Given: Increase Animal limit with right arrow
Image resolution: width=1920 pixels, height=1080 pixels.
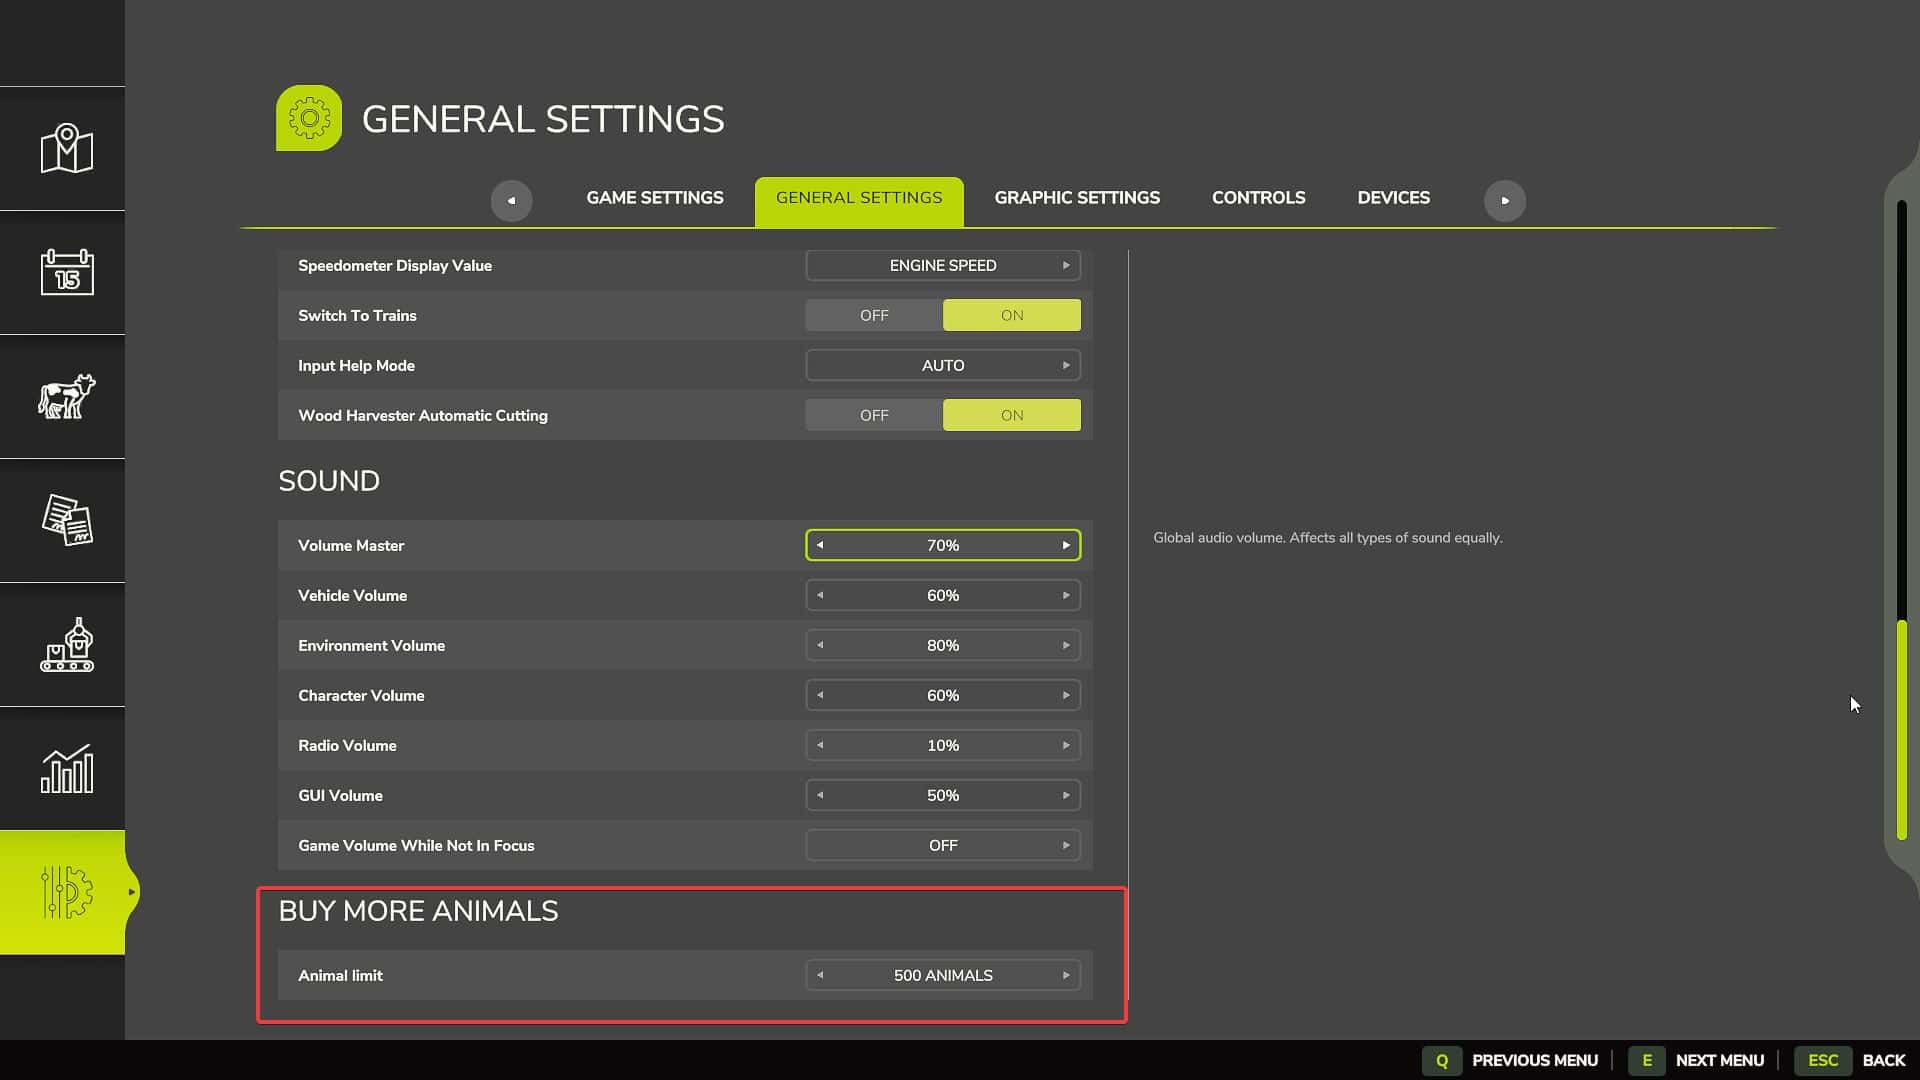Looking at the screenshot, I should click(x=1065, y=975).
